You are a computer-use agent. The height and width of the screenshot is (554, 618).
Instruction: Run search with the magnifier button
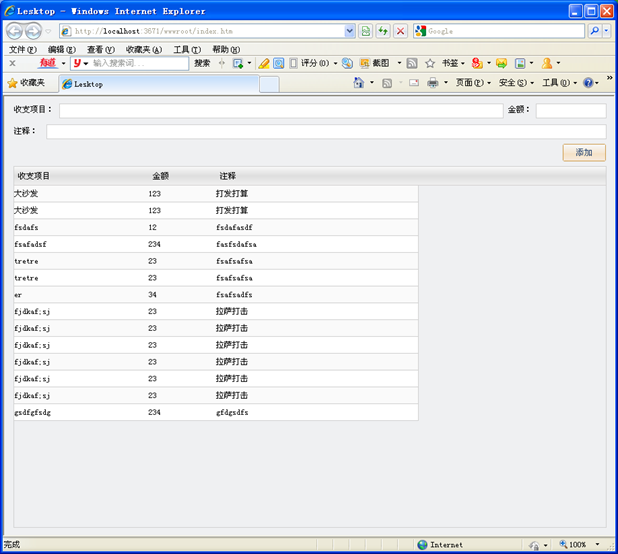tap(594, 31)
